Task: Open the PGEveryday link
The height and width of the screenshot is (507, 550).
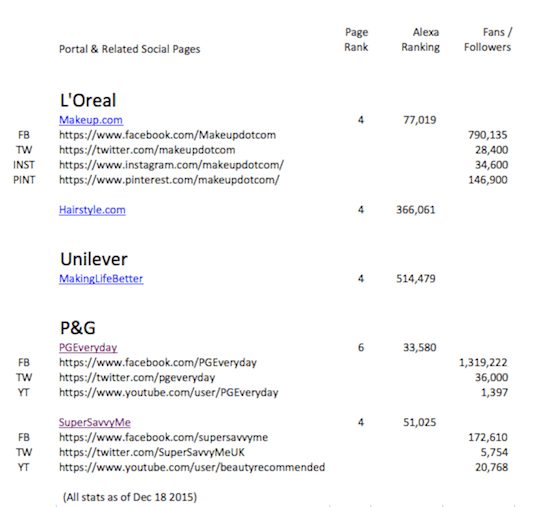Action: coord(88,347)
